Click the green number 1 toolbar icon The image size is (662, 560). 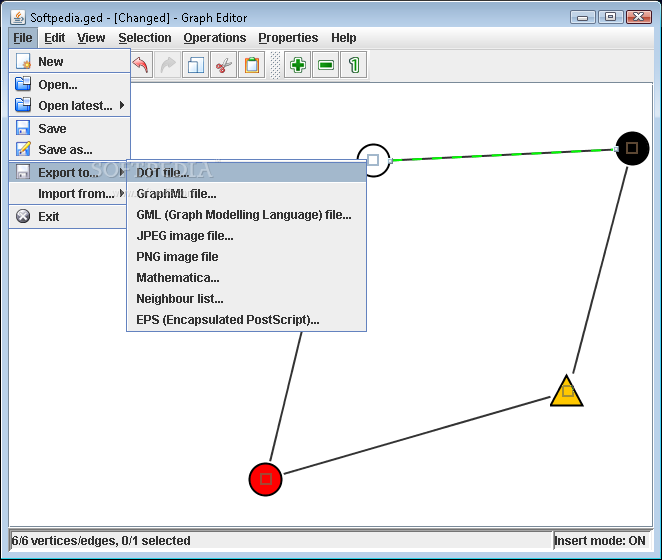[x=354, y=65]
